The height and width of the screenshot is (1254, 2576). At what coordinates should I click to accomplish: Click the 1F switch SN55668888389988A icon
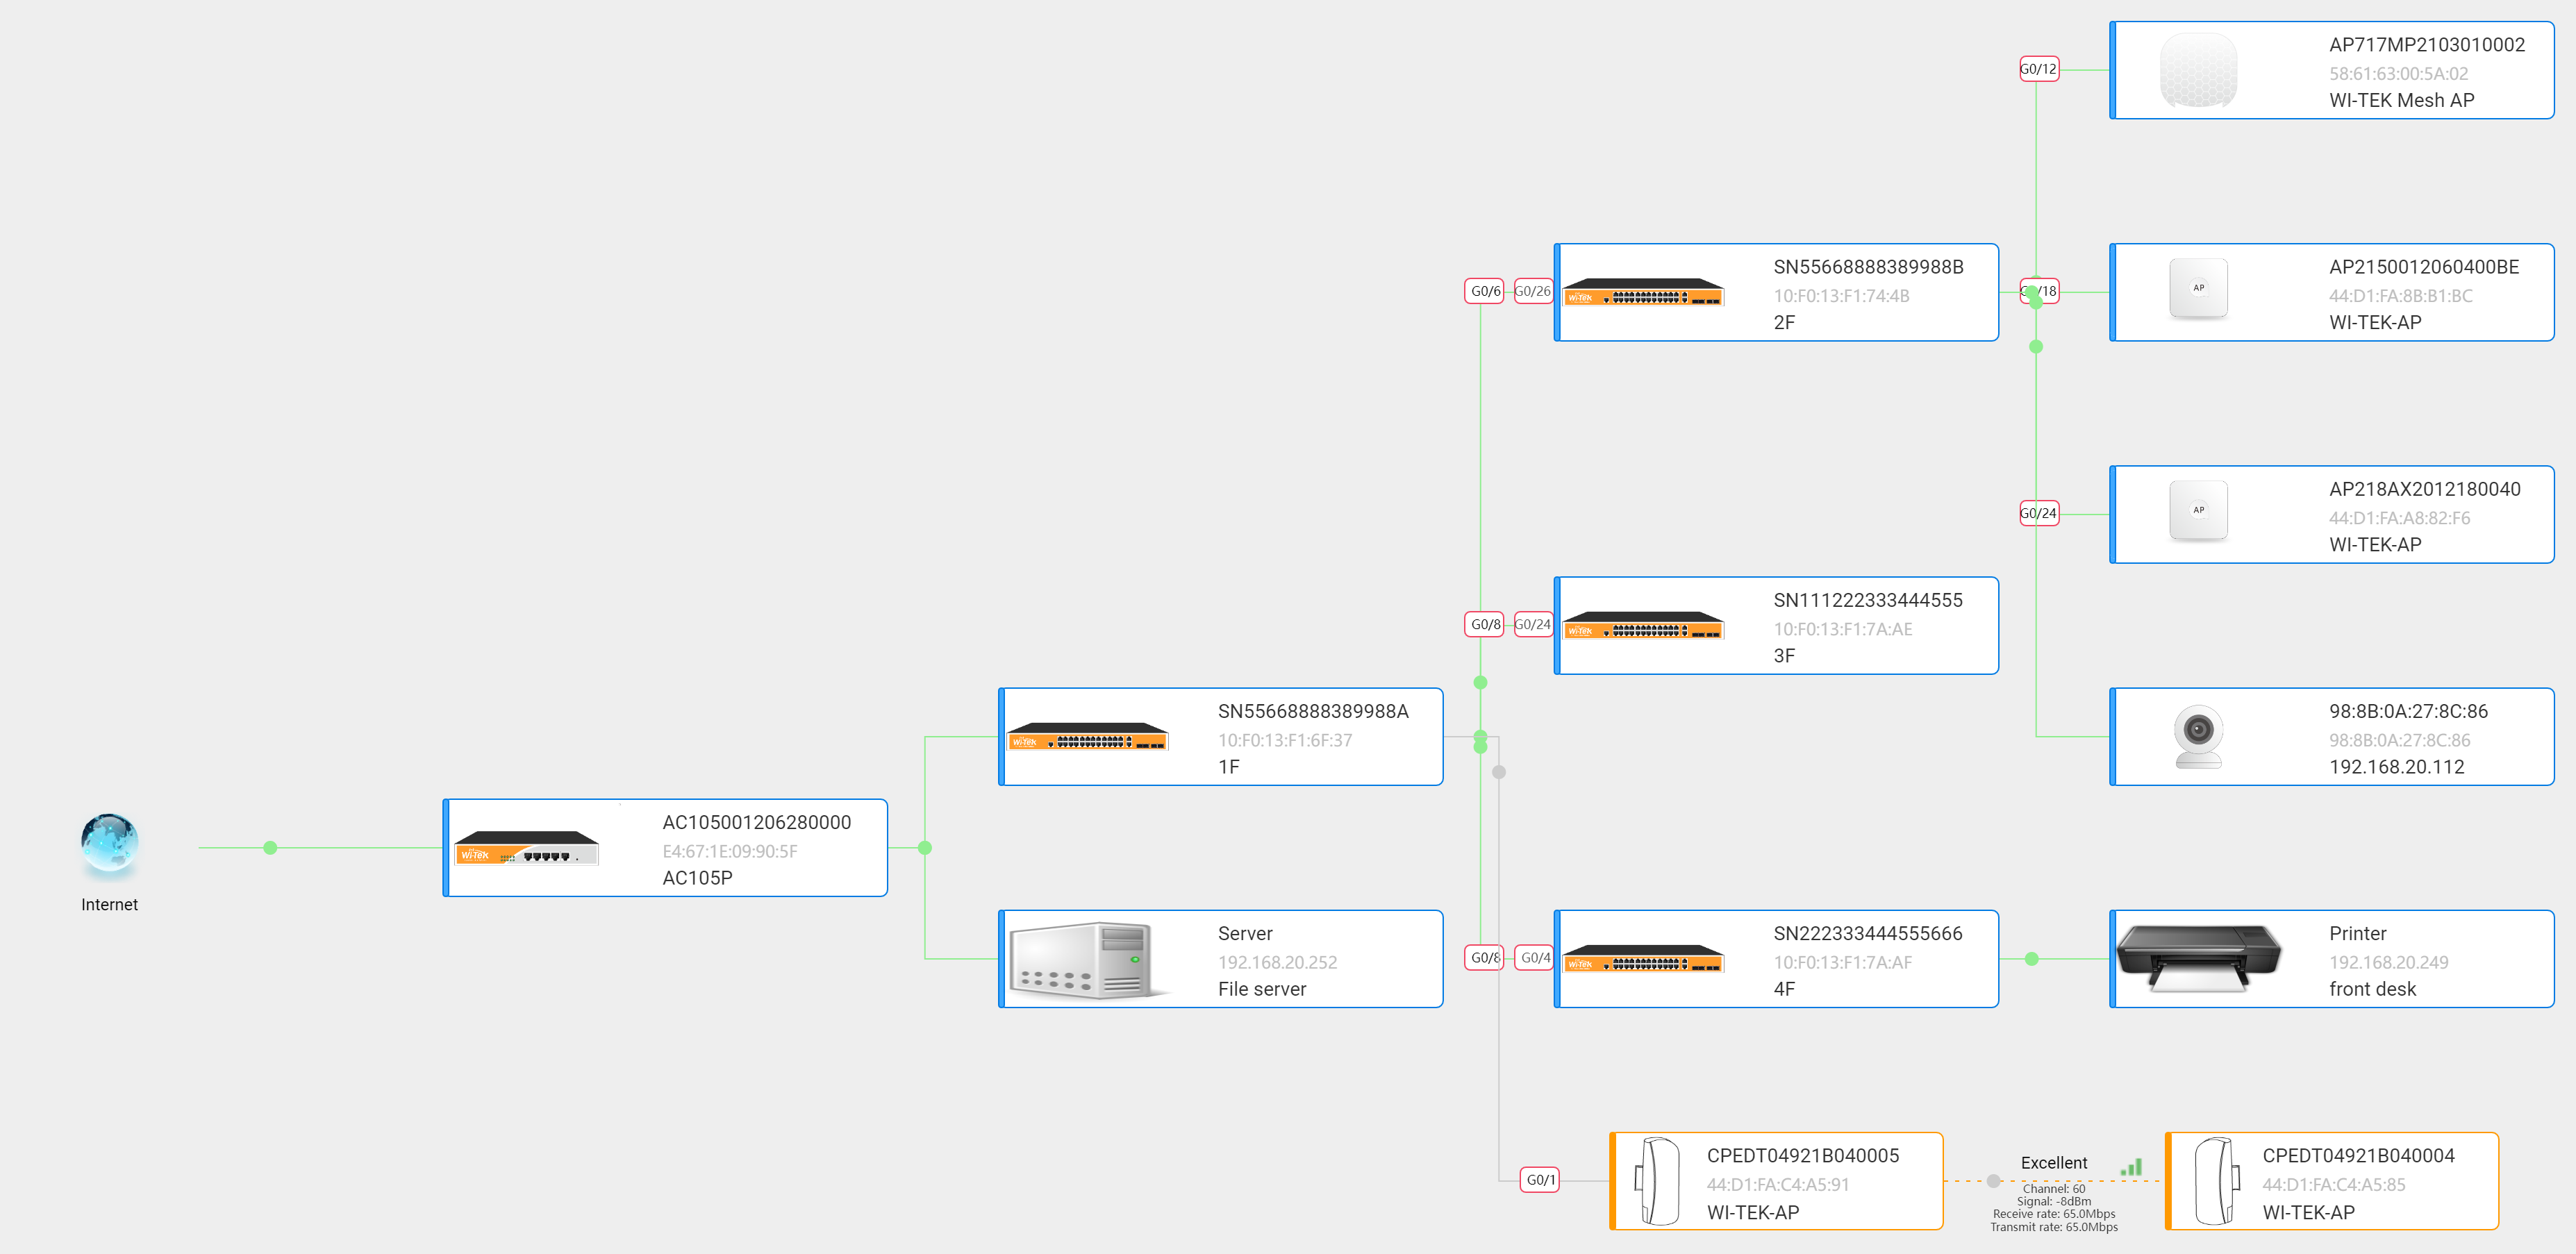pyautogui.click(x=1088, y=740)
